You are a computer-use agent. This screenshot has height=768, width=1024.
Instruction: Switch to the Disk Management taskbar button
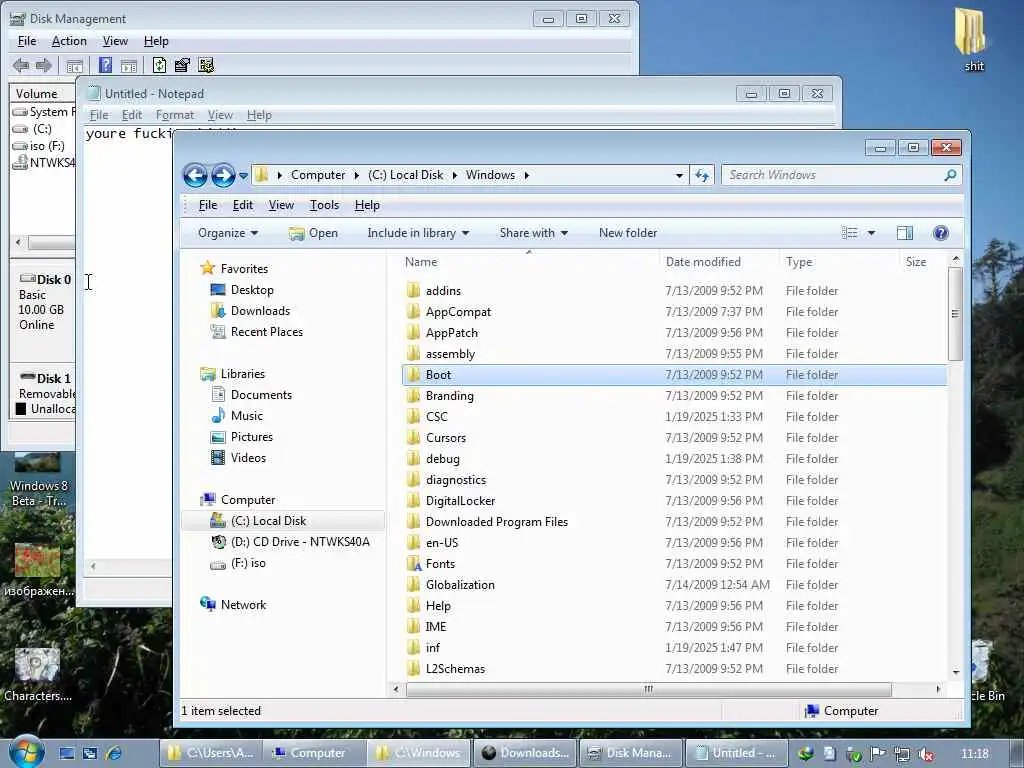[x=630, y=753]
